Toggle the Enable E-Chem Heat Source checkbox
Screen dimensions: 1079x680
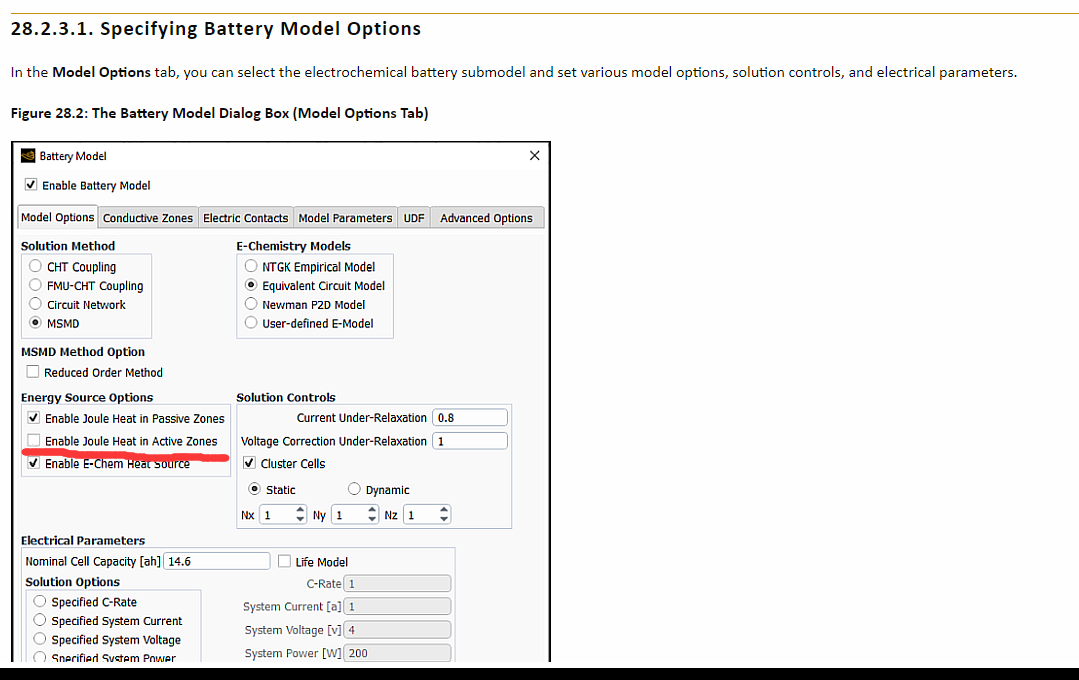pos(33,463)
